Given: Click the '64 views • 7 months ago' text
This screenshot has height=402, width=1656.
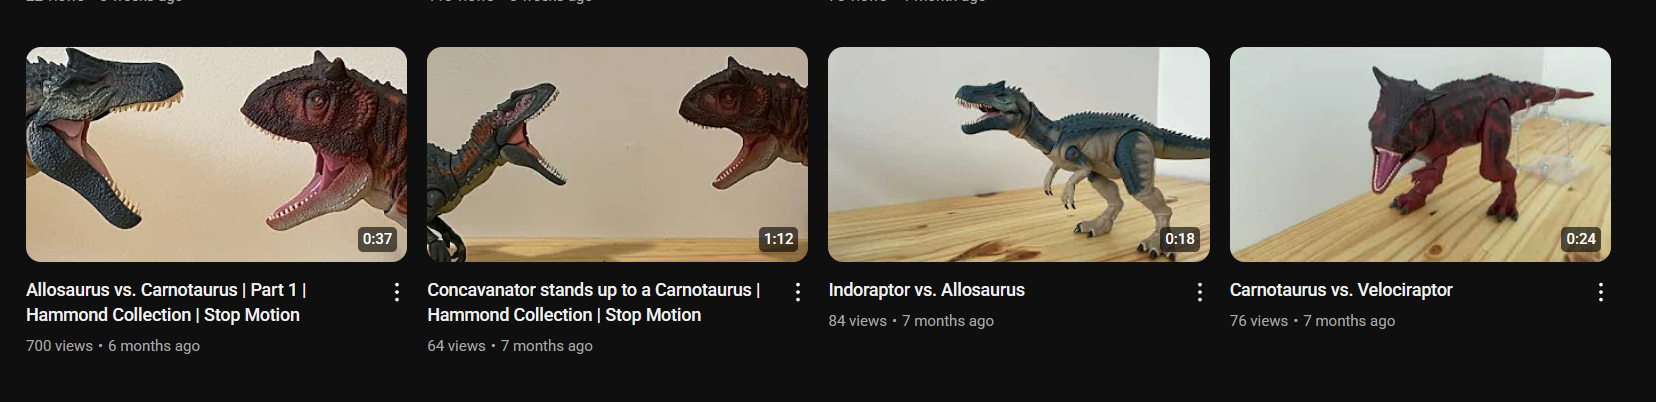Looking at the screenshot, I should coord(510,346).
